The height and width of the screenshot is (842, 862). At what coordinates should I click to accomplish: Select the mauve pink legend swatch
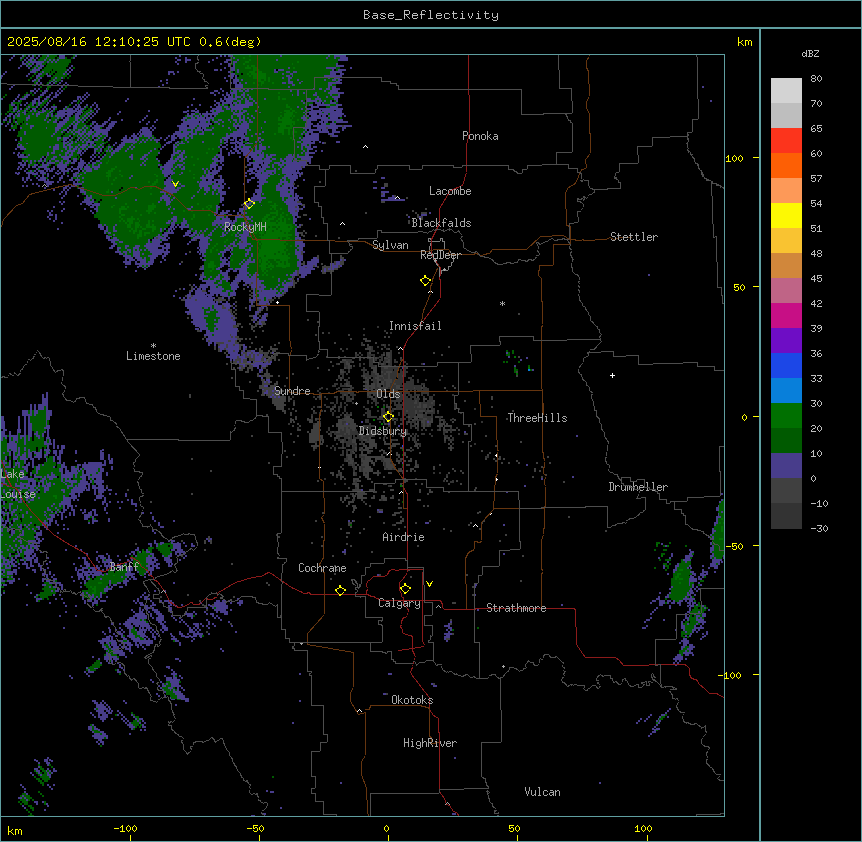[x=786, y=290]
